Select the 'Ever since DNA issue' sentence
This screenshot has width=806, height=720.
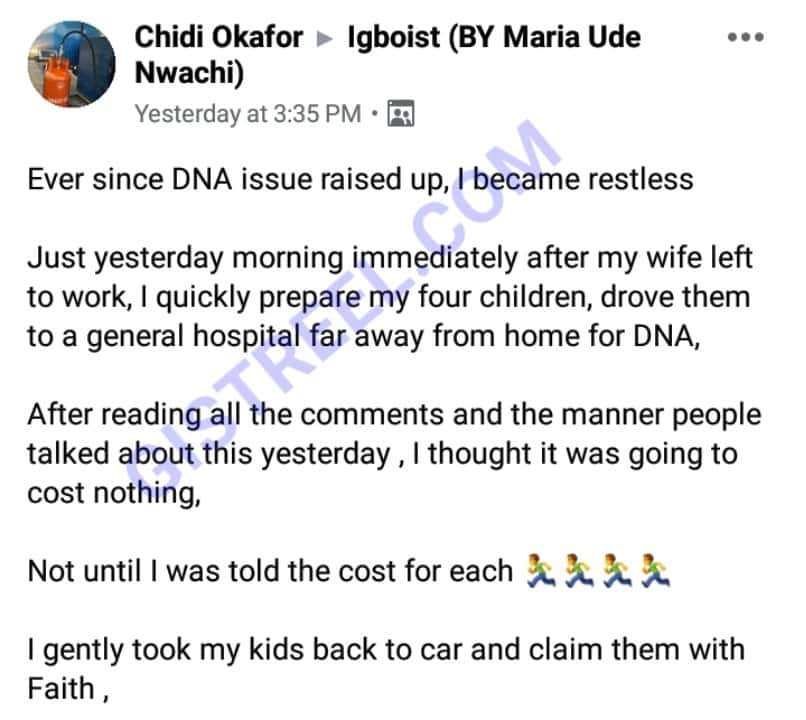pos(360,180)
